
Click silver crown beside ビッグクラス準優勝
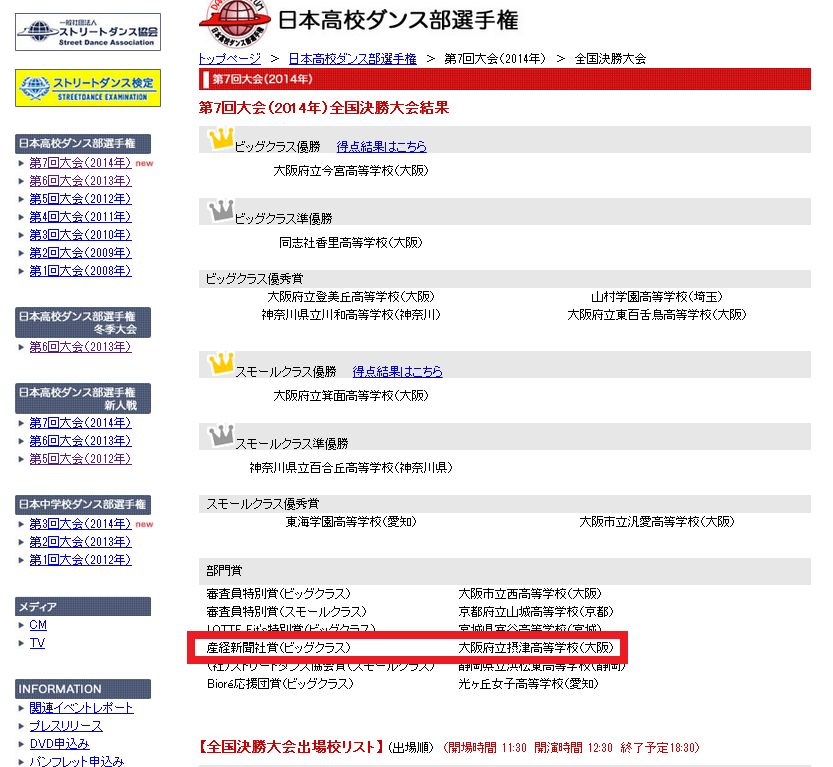[220, 210]
